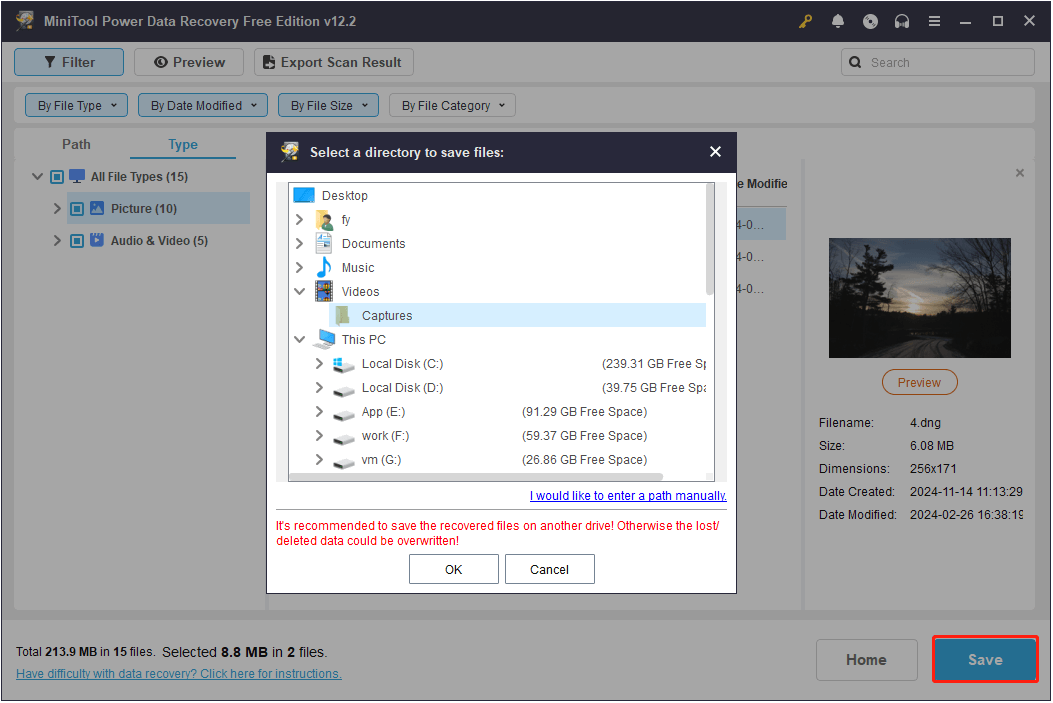Toggle the Audio & Video (5) checkbox

point(77,240)
